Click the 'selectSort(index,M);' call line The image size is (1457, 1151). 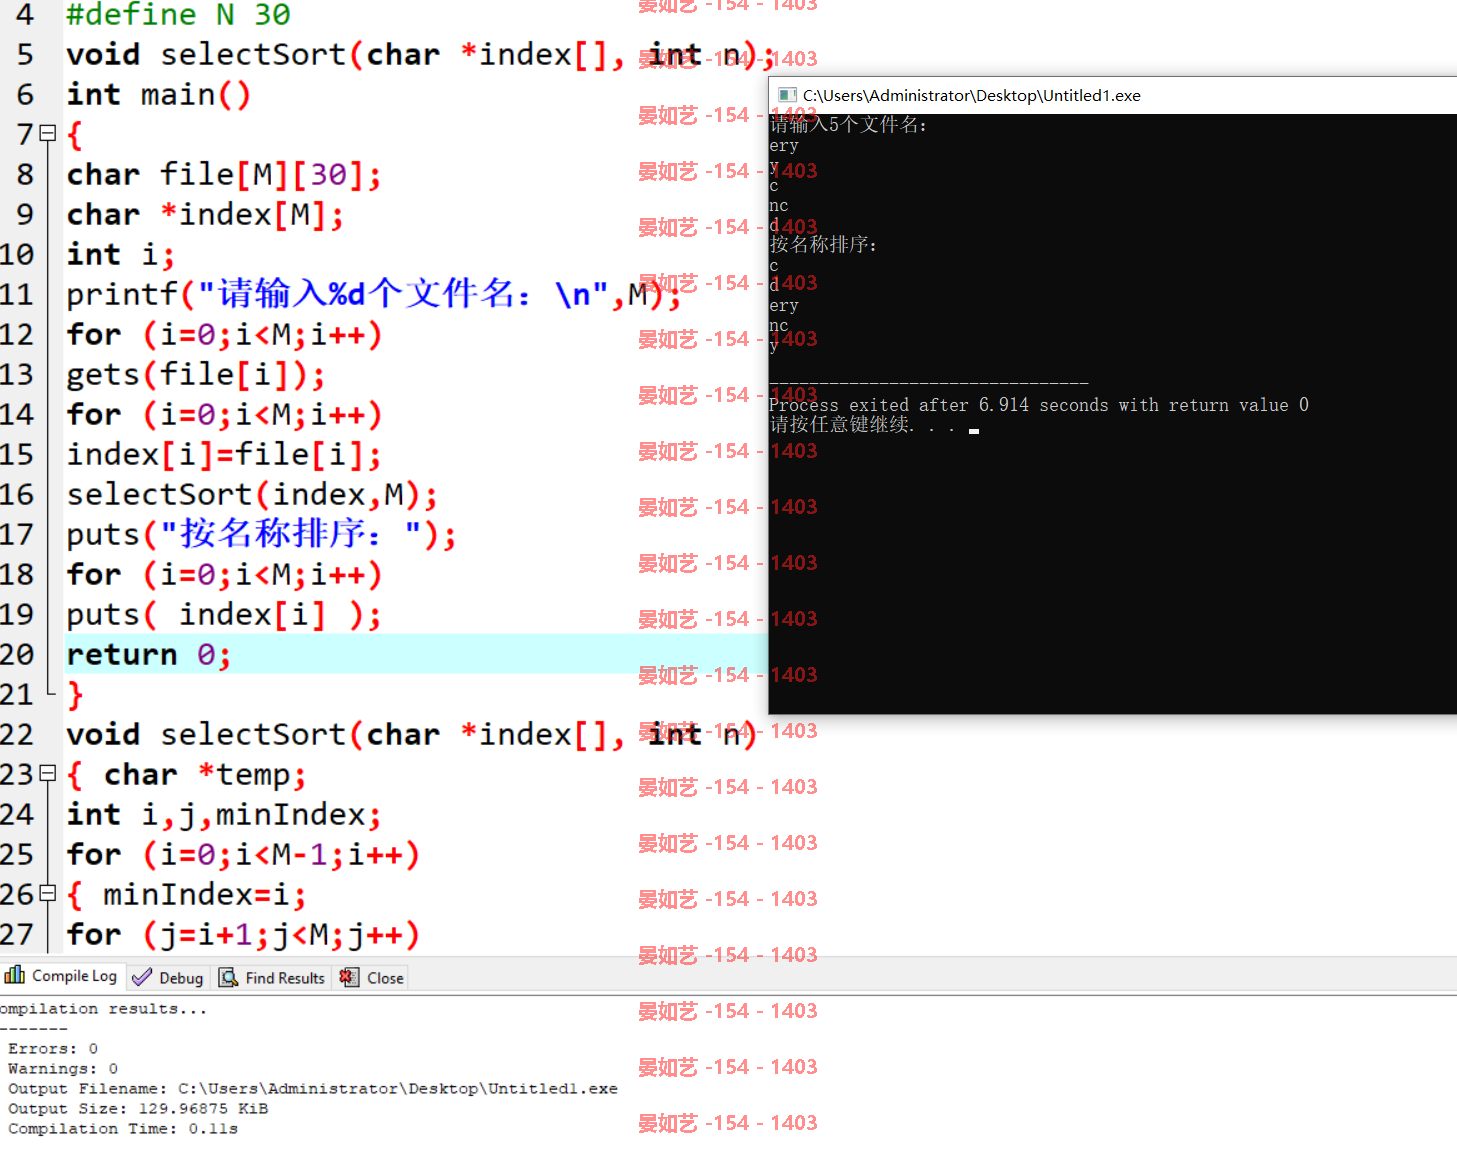[x=252, y=494]
